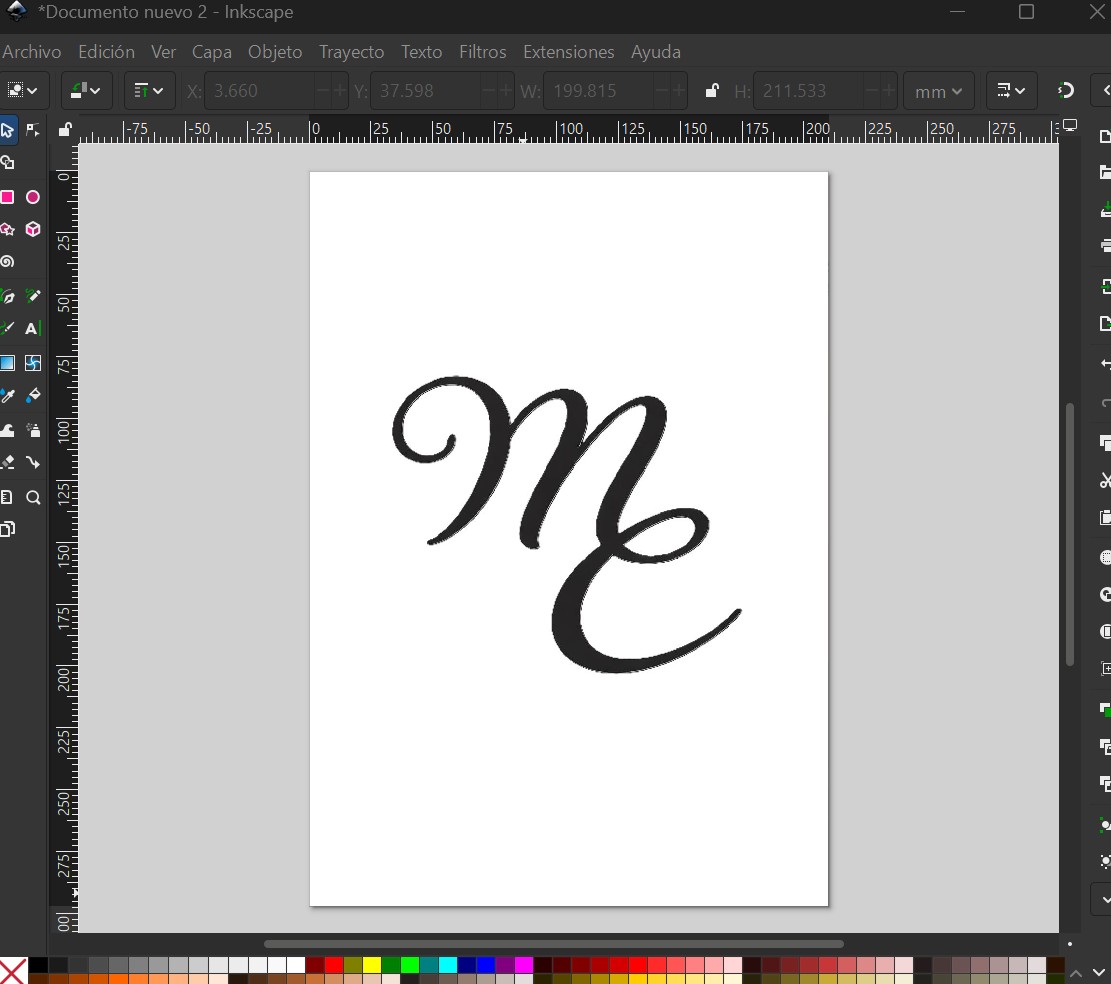
Task: Select the Spray tool
Action: [33, 430]
